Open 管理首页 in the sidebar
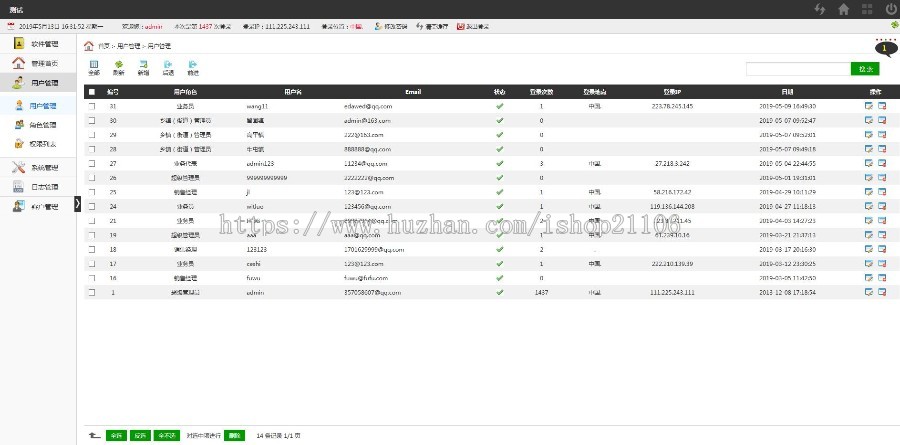This screenshot has width=900, height=445. pyautogui.click(x=38, y=63)
